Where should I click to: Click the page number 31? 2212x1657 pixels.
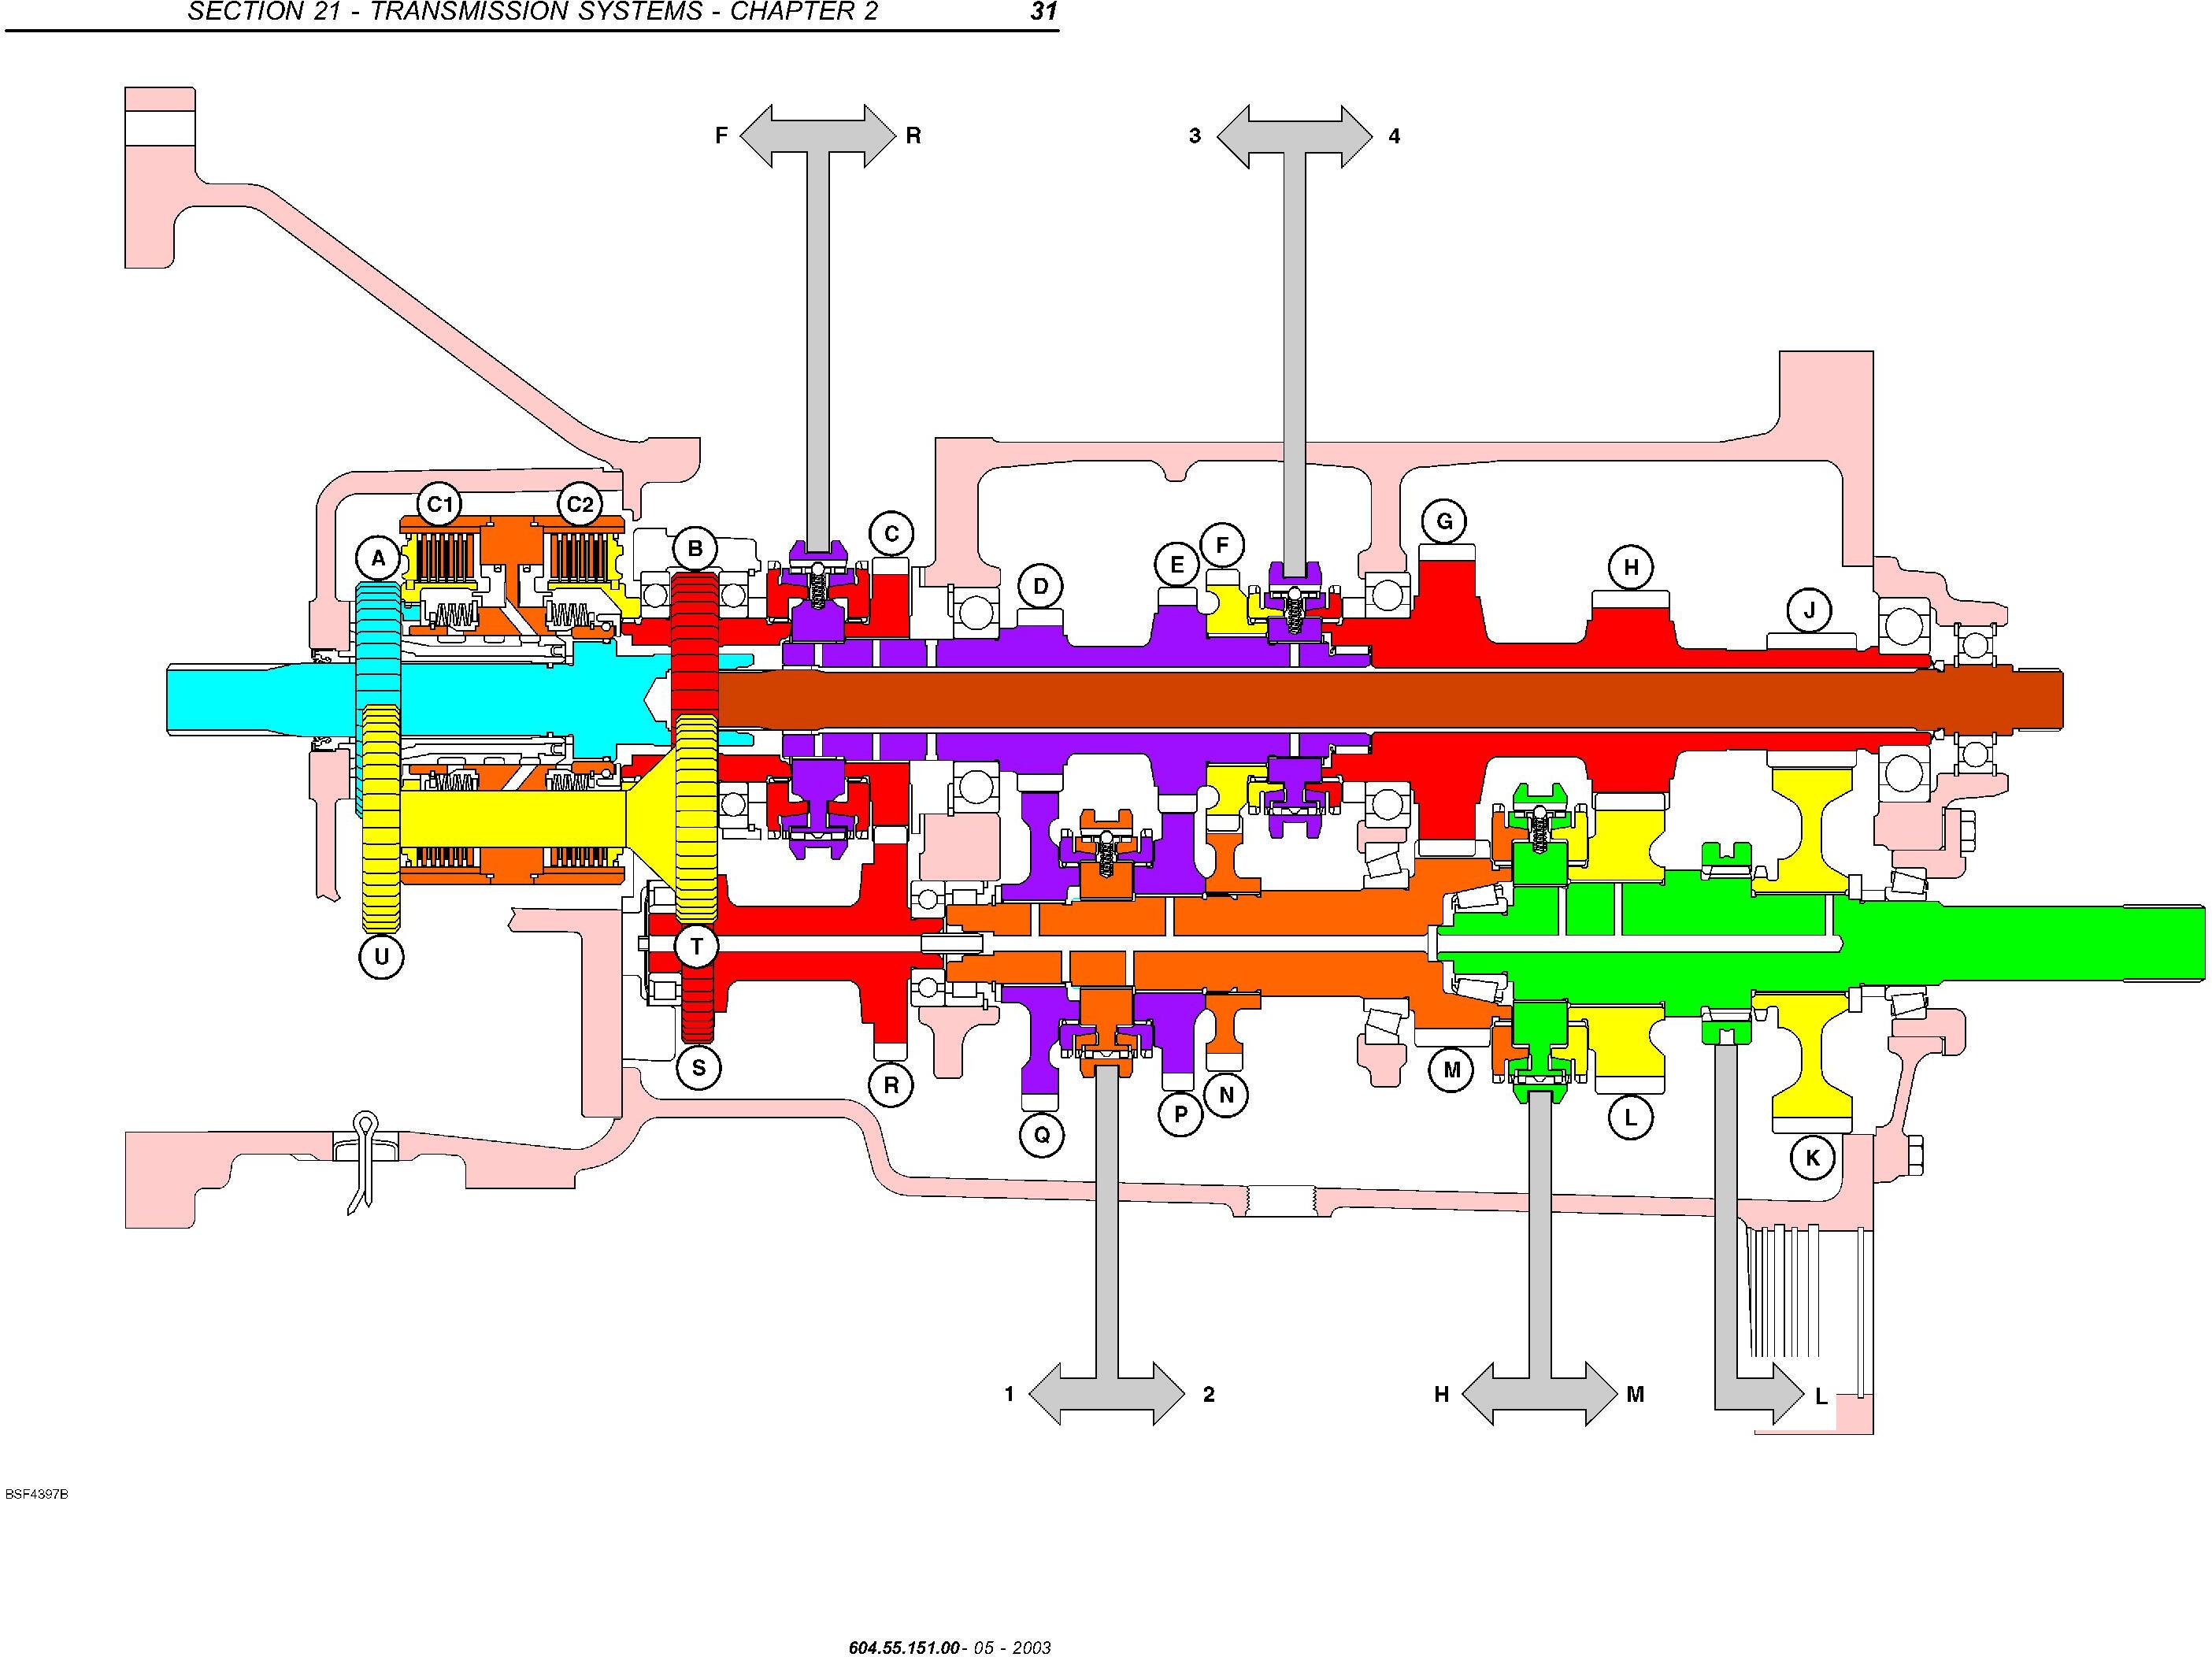tap(1043, 12)
